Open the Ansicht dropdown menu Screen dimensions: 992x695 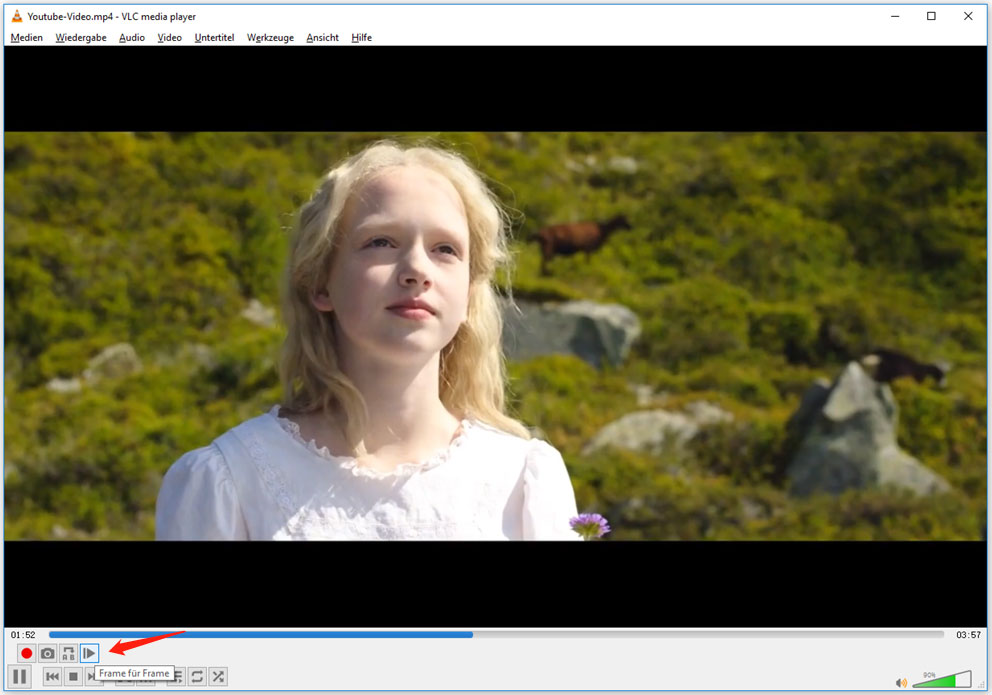(321, 37)
